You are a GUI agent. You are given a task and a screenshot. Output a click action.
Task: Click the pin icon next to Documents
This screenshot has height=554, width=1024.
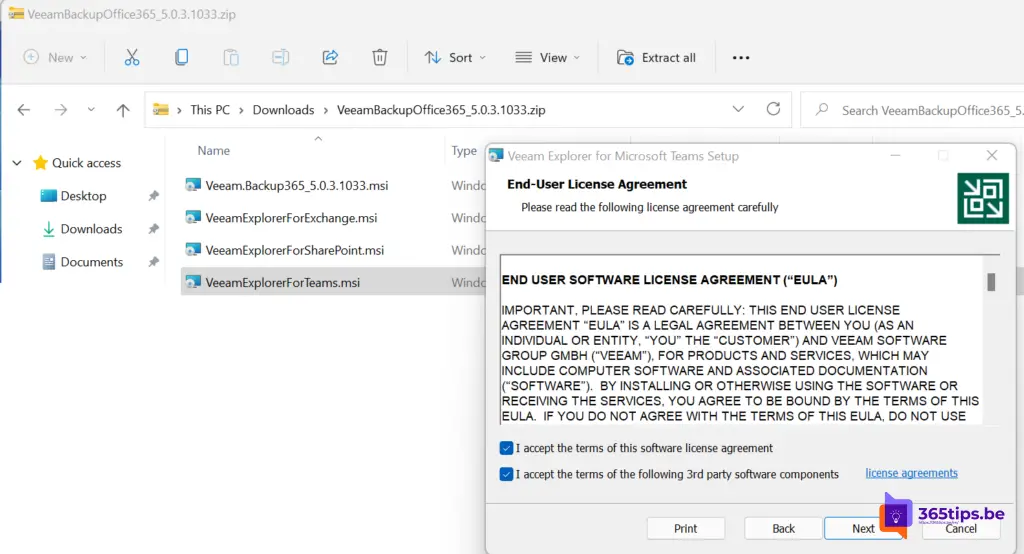point(153,261)
